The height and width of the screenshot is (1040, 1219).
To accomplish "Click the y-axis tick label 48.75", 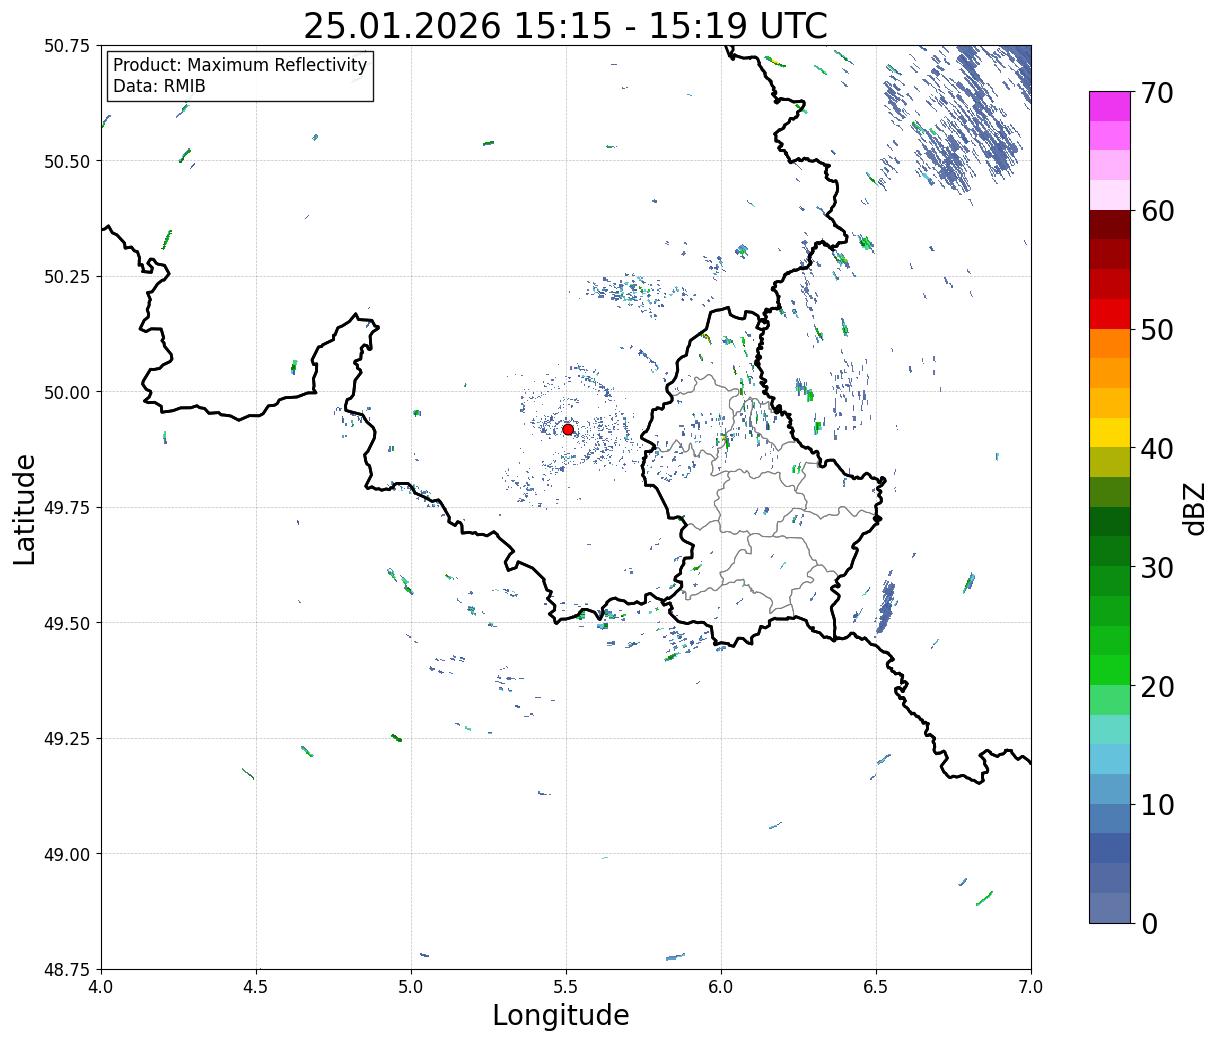I will click(67, 969).
